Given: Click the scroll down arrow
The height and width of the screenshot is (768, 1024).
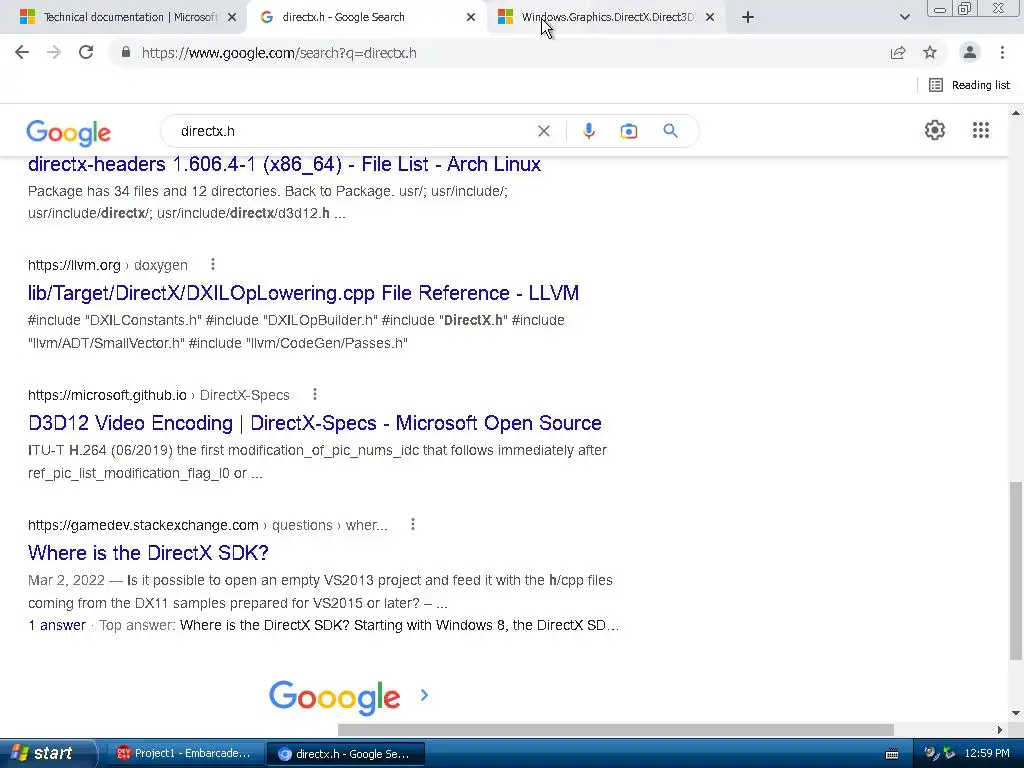Looking at the screenshot, I should click(1016, 713).
